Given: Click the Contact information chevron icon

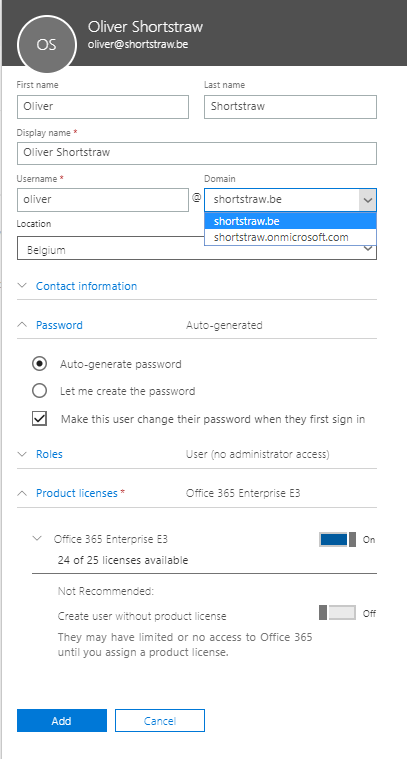Looking at the screenshot, I should coord(22,286).
